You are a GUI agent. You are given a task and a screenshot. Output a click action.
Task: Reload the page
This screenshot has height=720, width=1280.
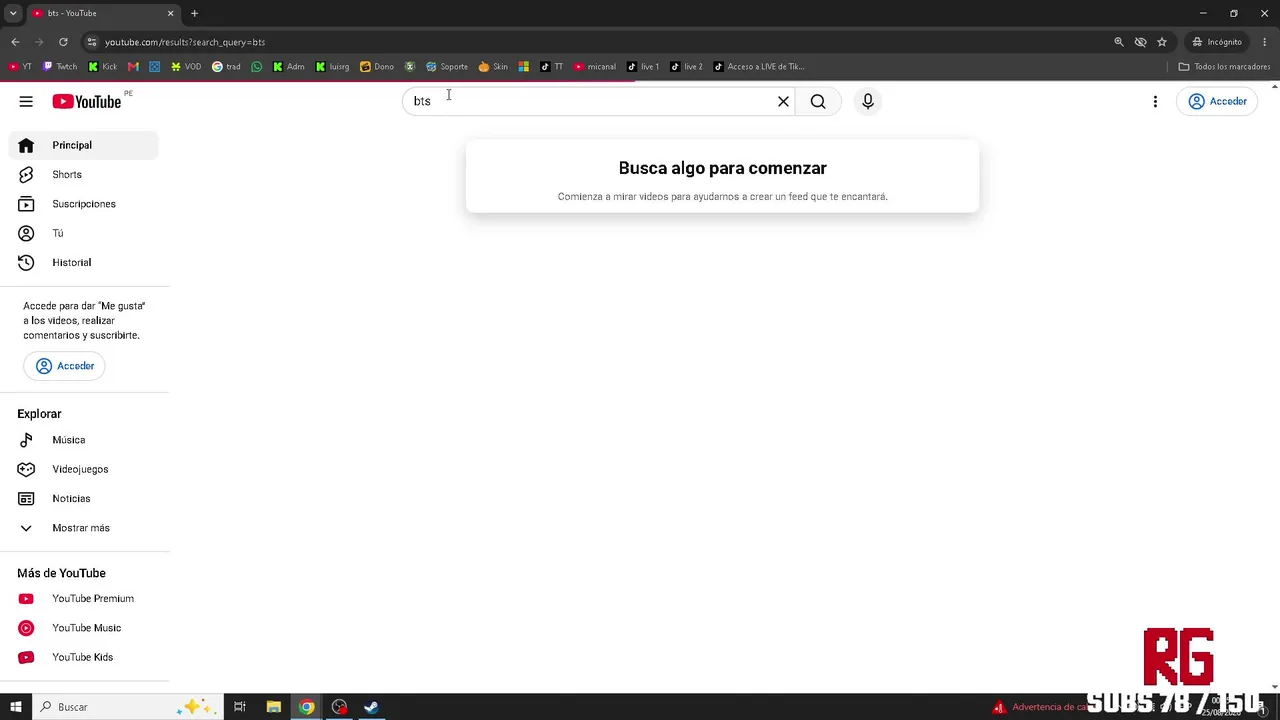63,42
